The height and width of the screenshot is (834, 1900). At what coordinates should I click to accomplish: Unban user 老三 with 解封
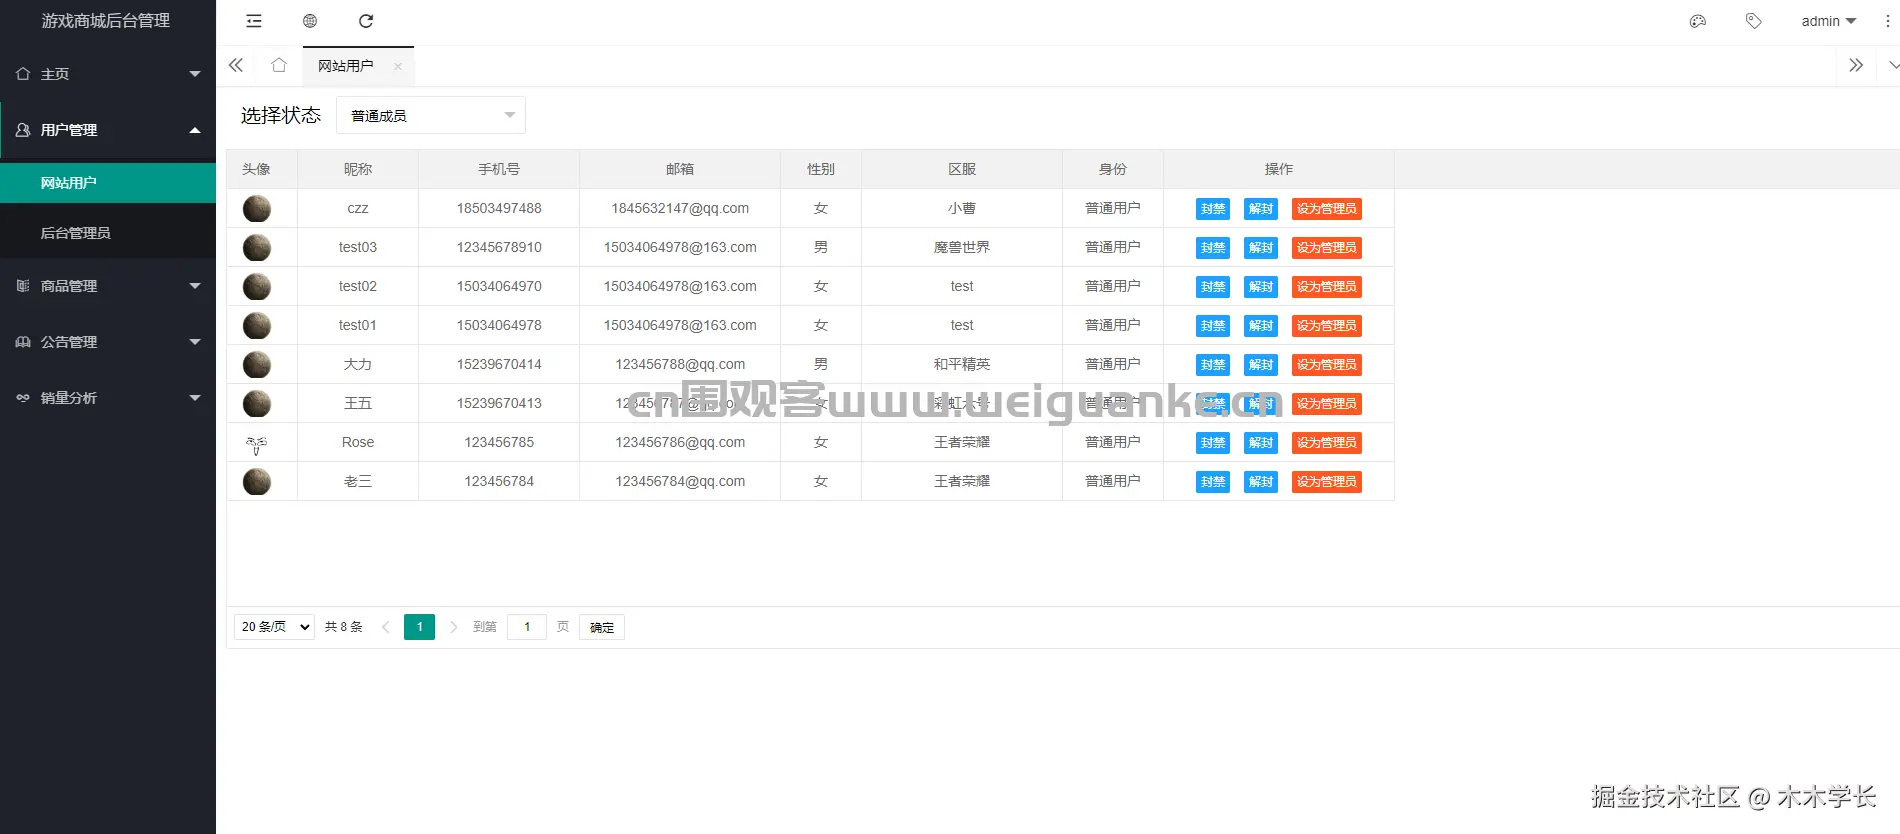[1261, 482]
